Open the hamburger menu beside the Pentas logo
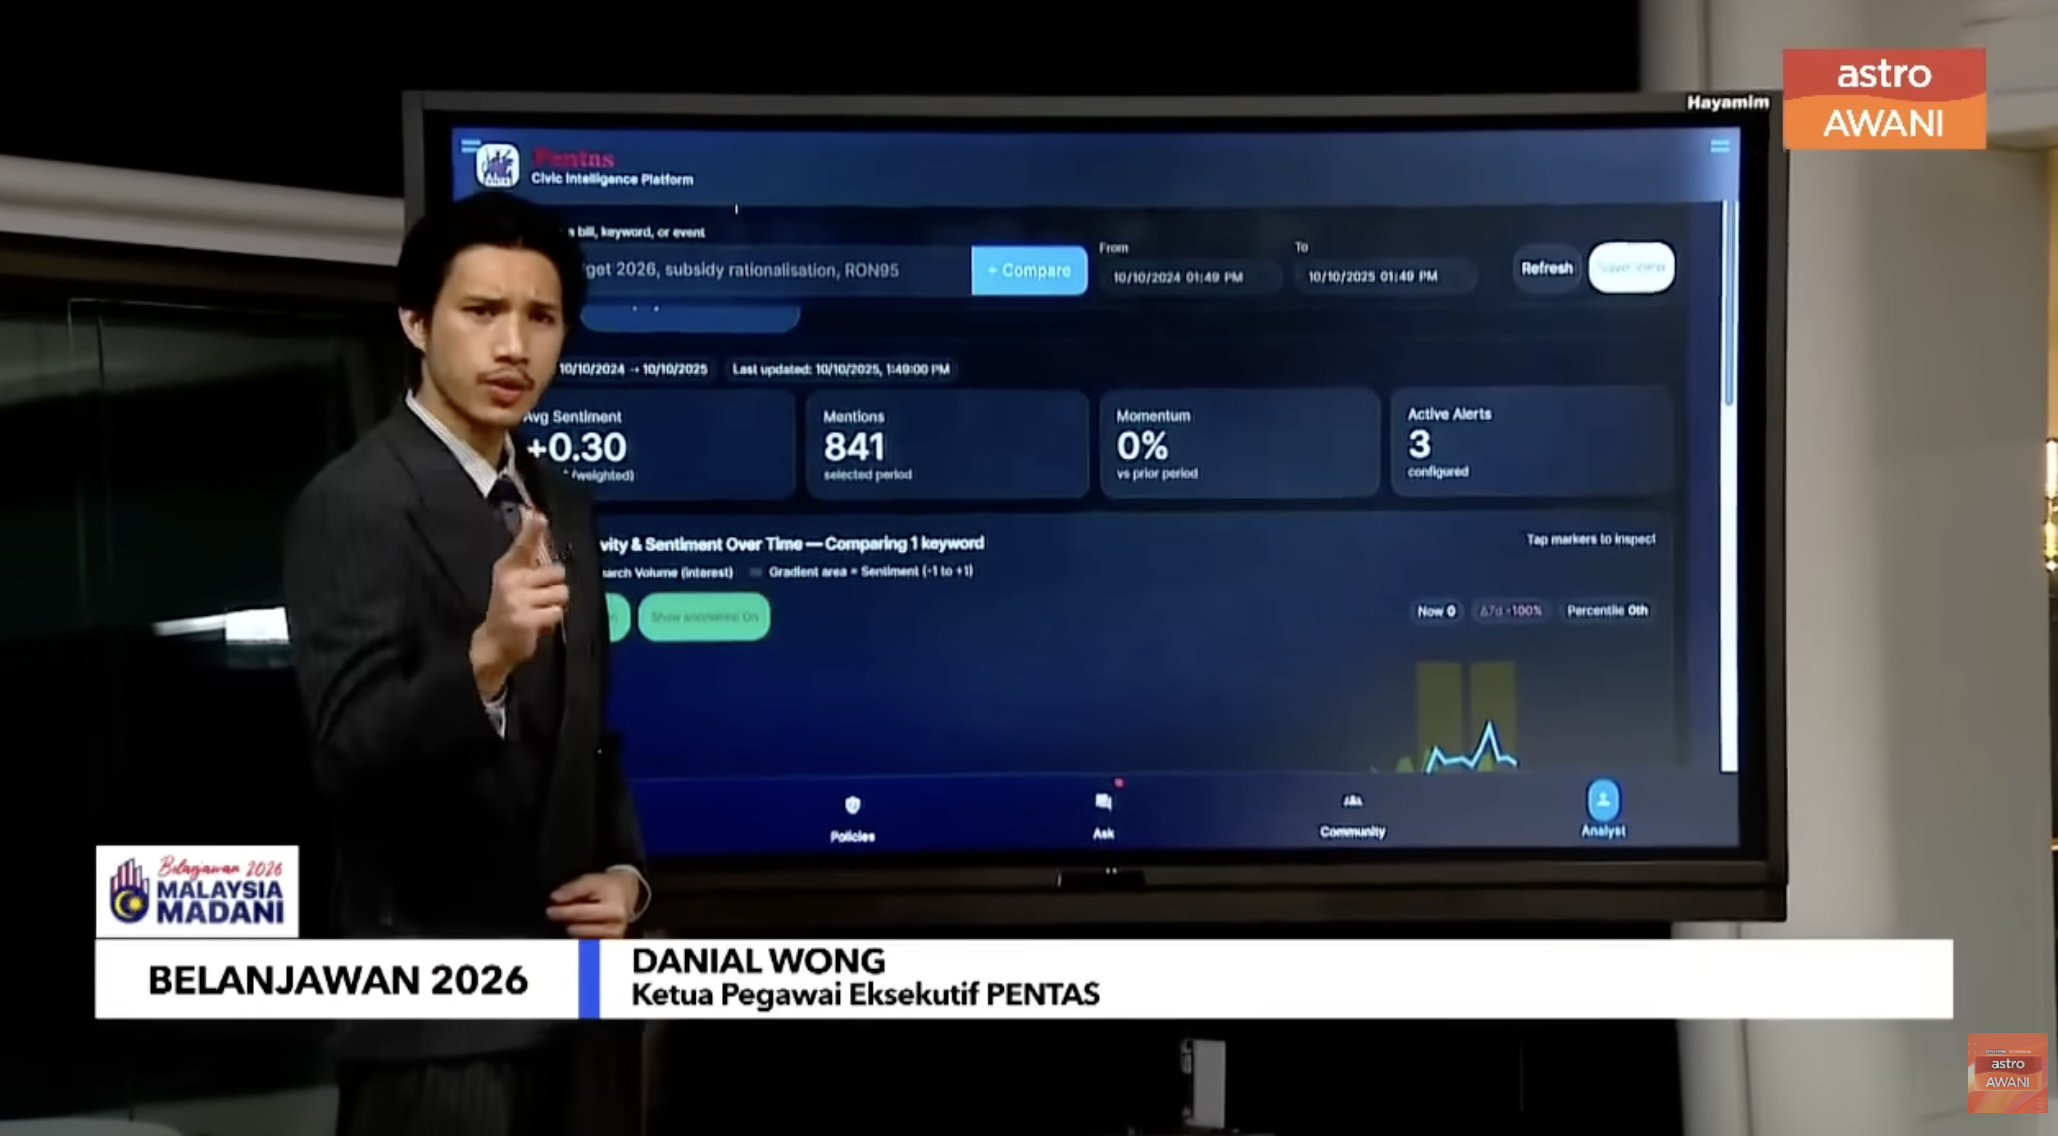 (471, 146)
